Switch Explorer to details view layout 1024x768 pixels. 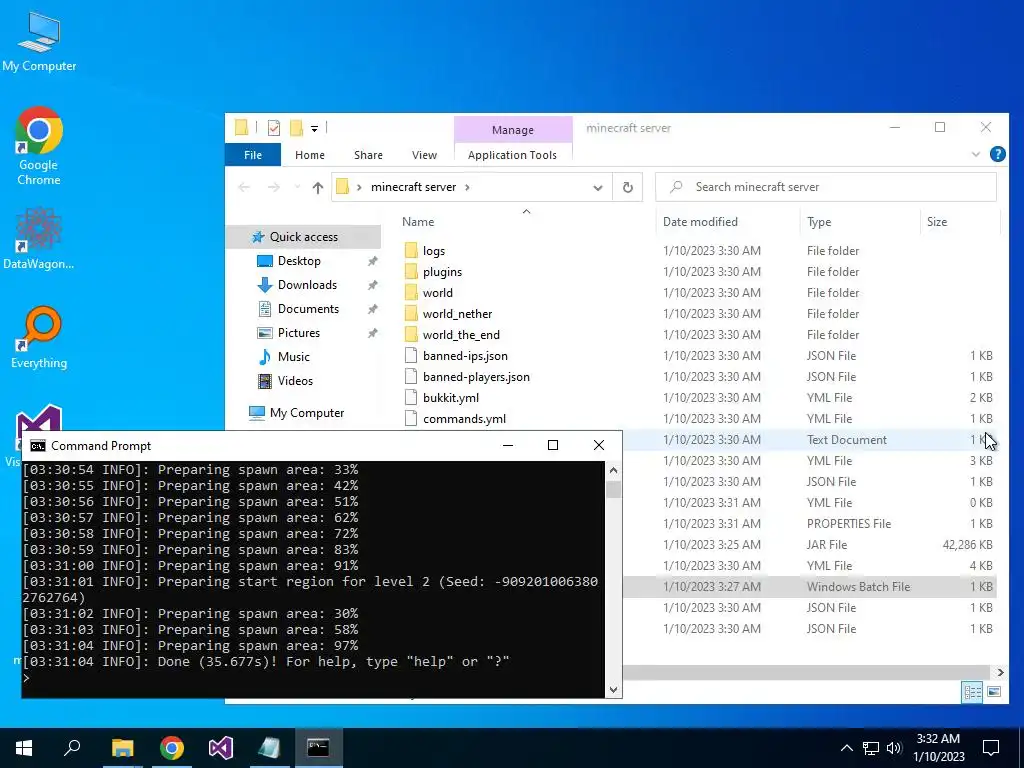[972, 692]
